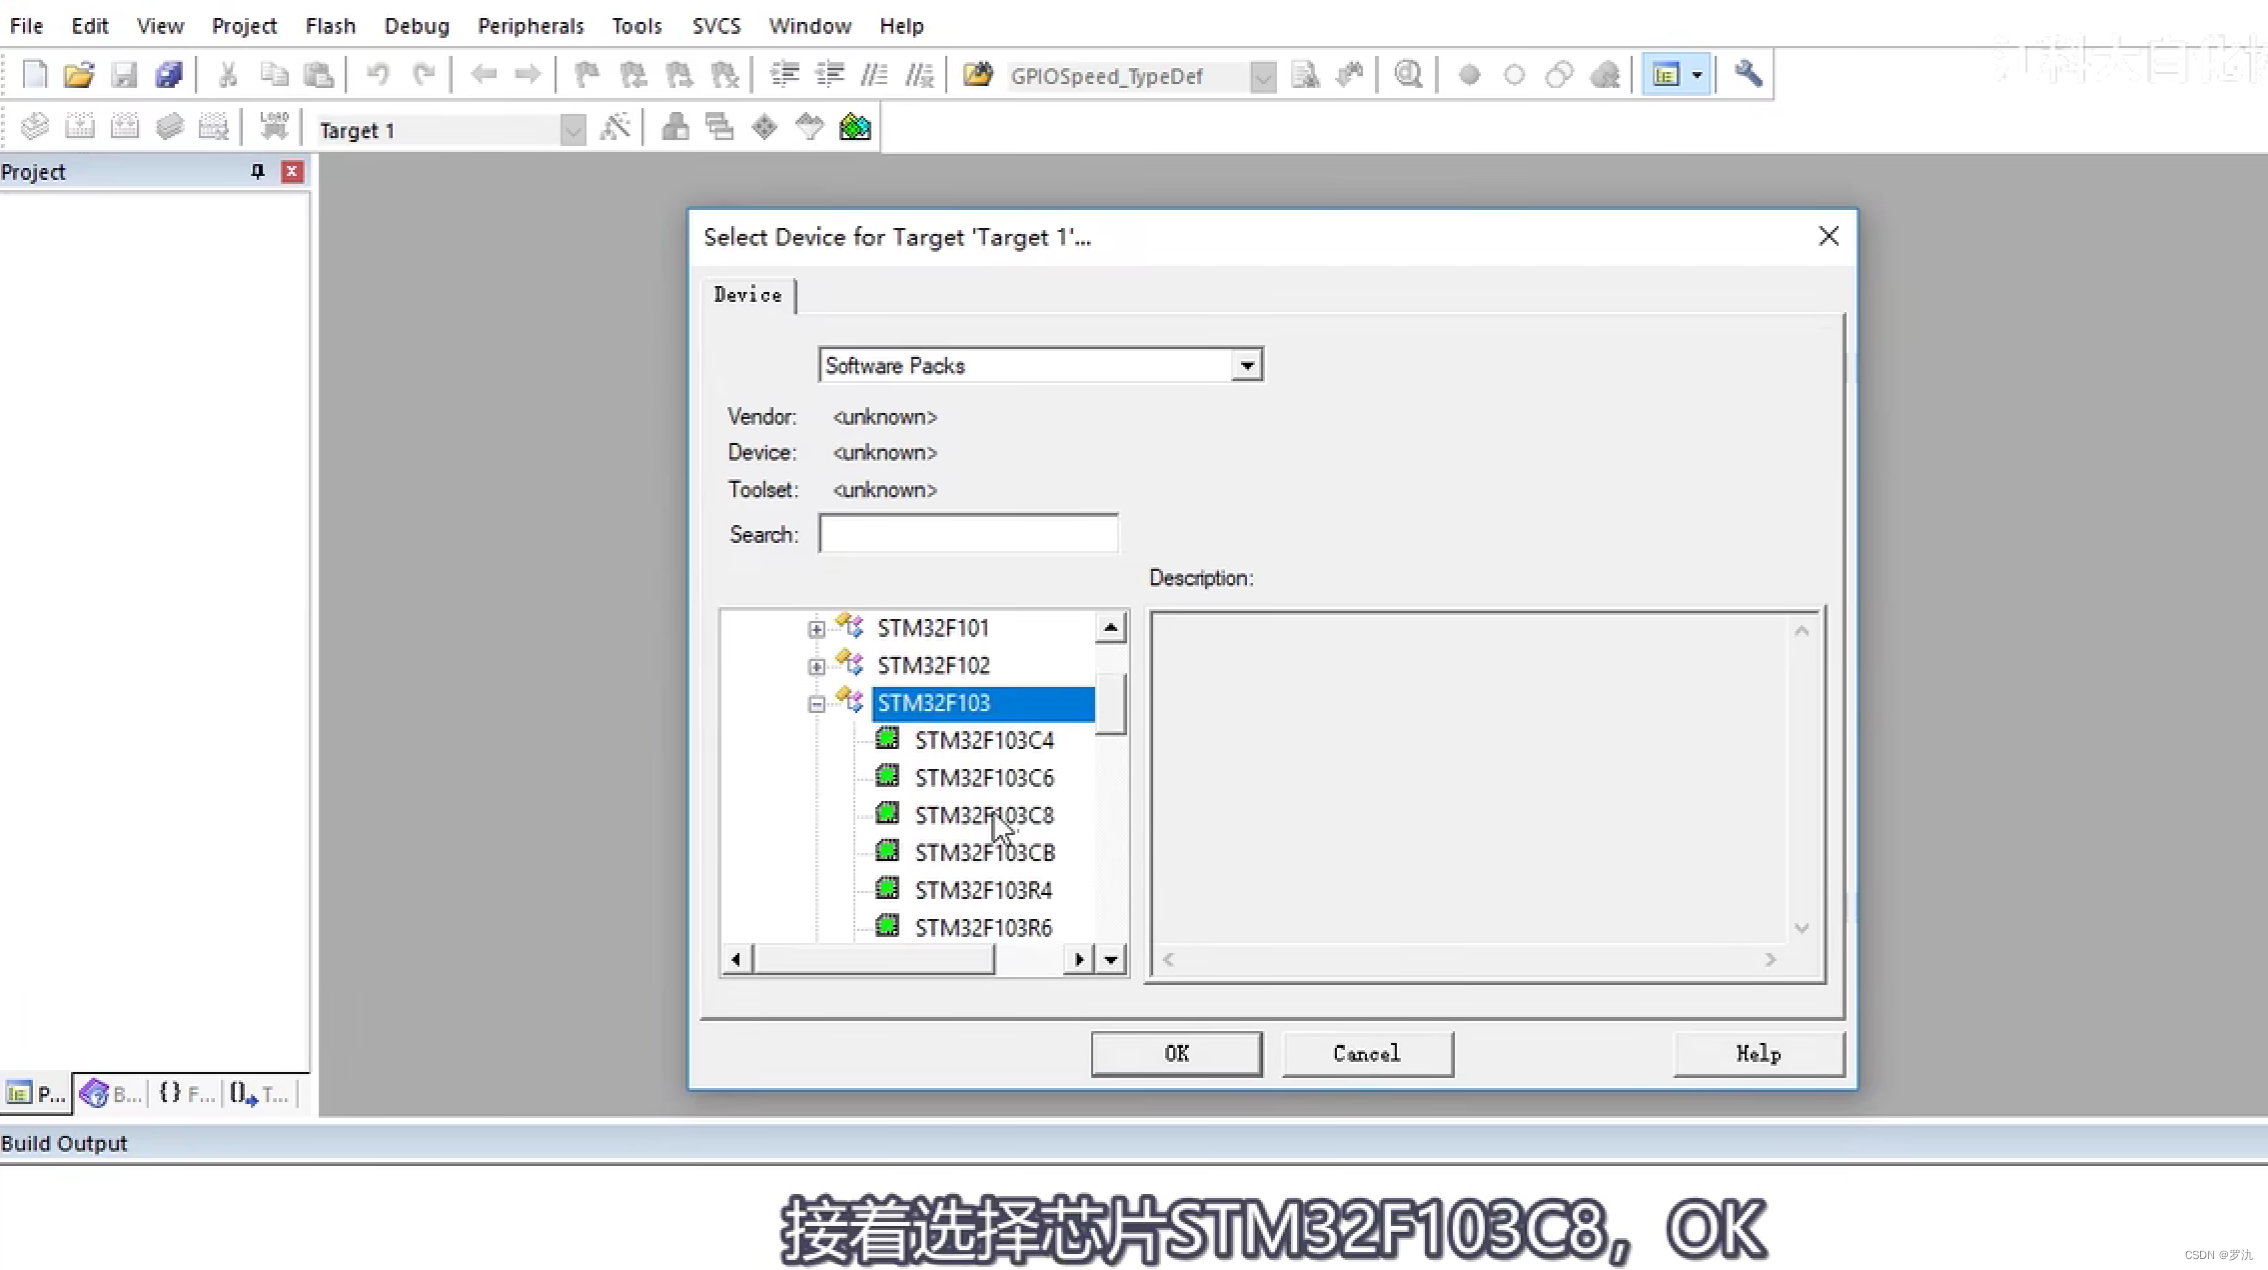Pin the Project panel
2268x1270 pixels.
click(257, 172)
